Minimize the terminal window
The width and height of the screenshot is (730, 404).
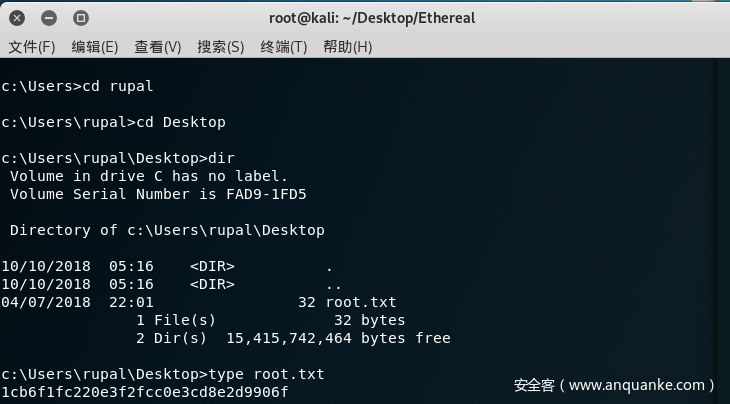click(x=49, y=17)
